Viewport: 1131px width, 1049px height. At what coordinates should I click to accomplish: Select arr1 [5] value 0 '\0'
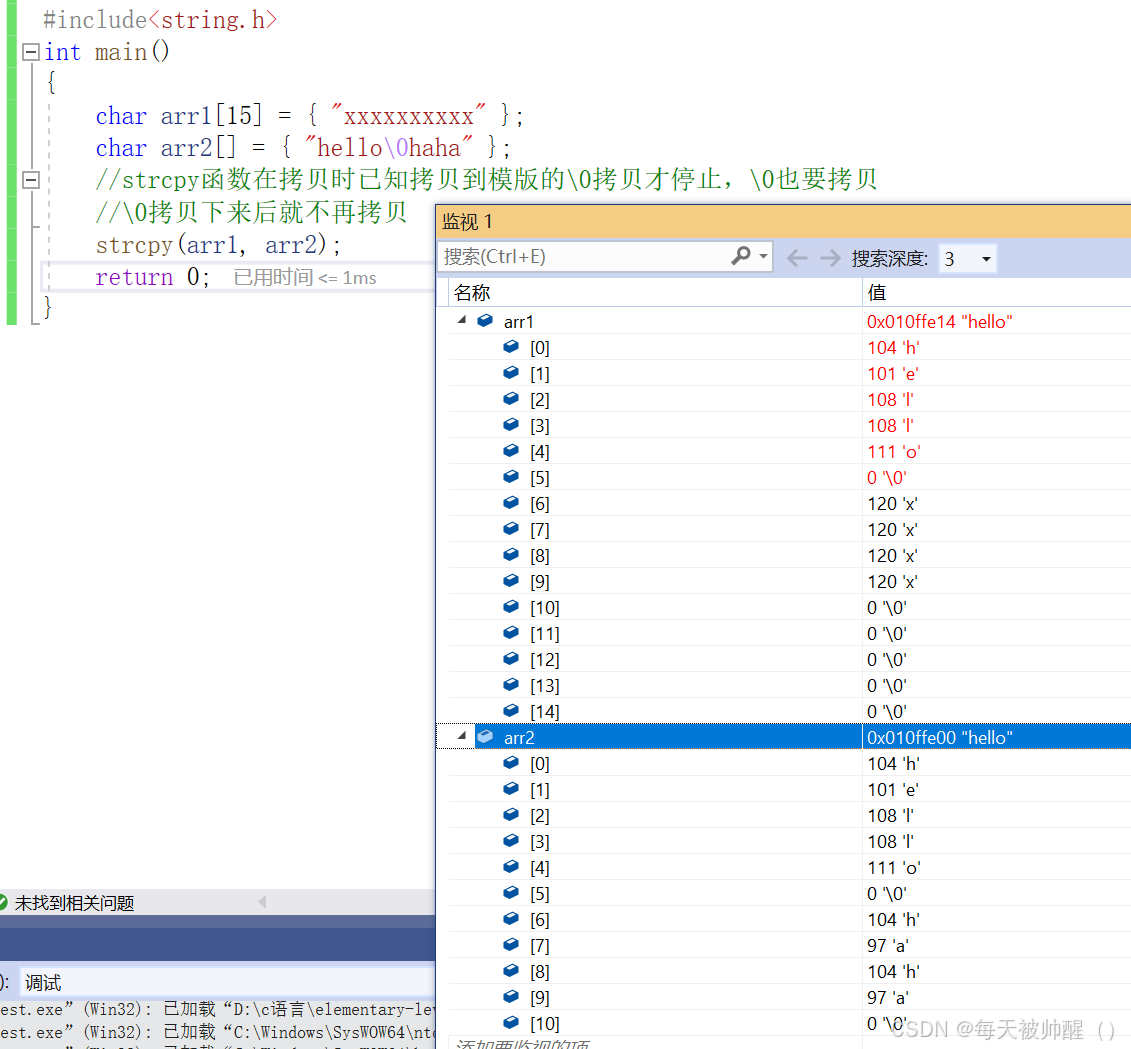pos(886,478)
